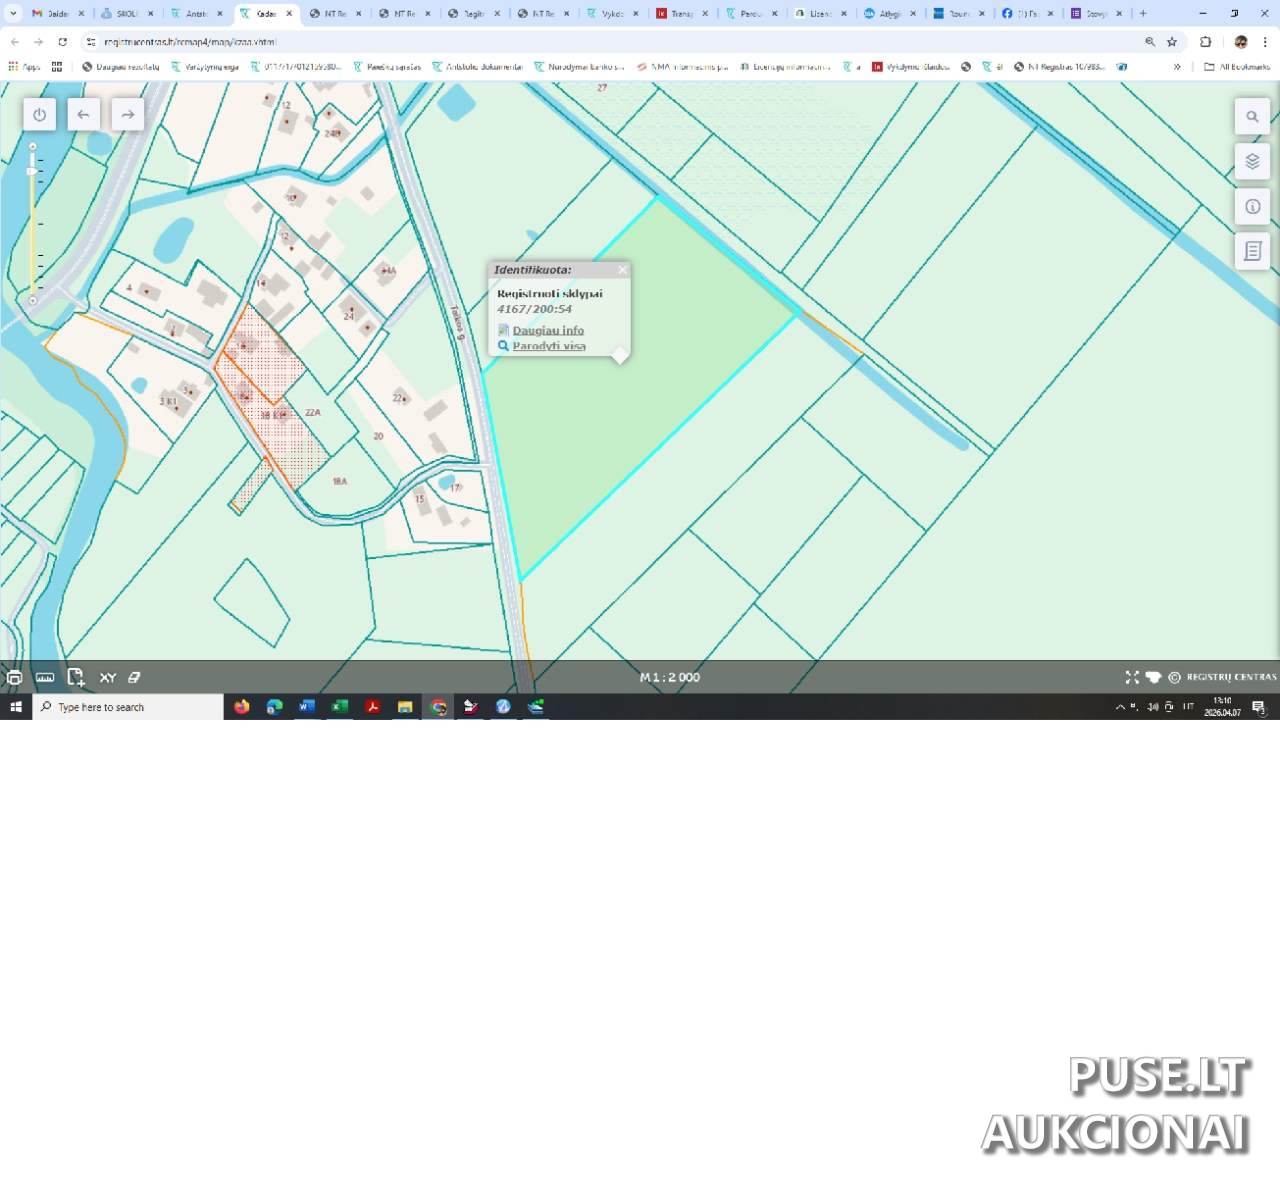Open the map search tool
The height and width of the screenshot is (1177, 1280).
point(1252,117)
